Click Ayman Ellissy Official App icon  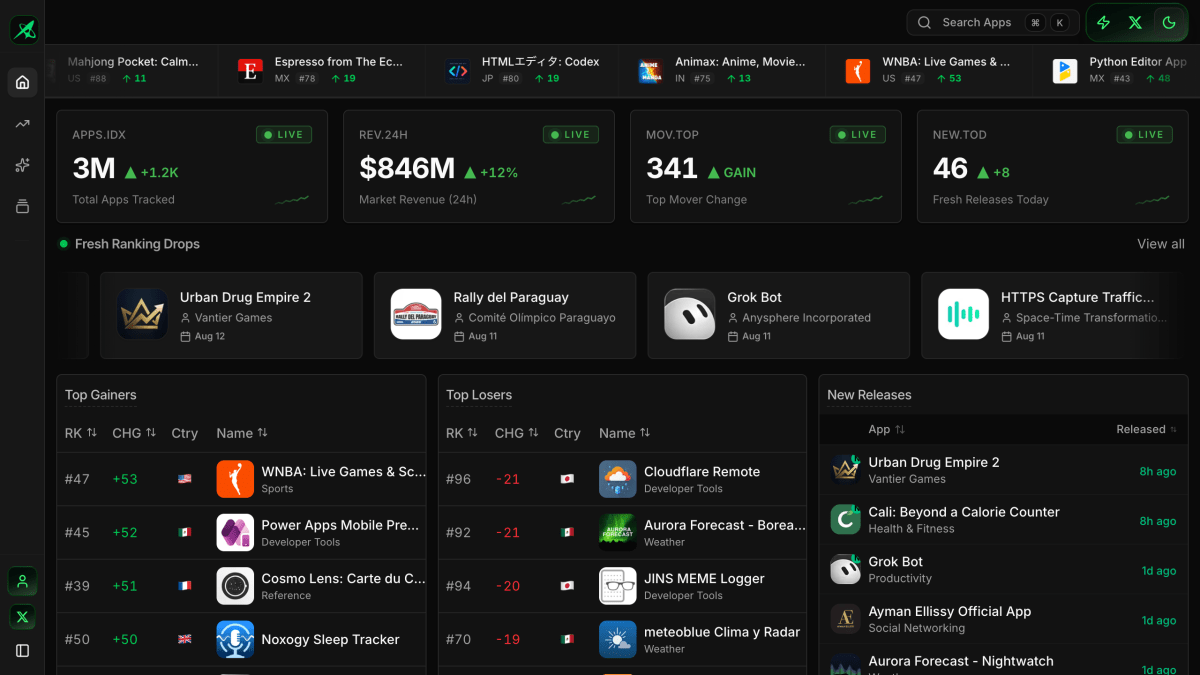click(x=846, y=619)
